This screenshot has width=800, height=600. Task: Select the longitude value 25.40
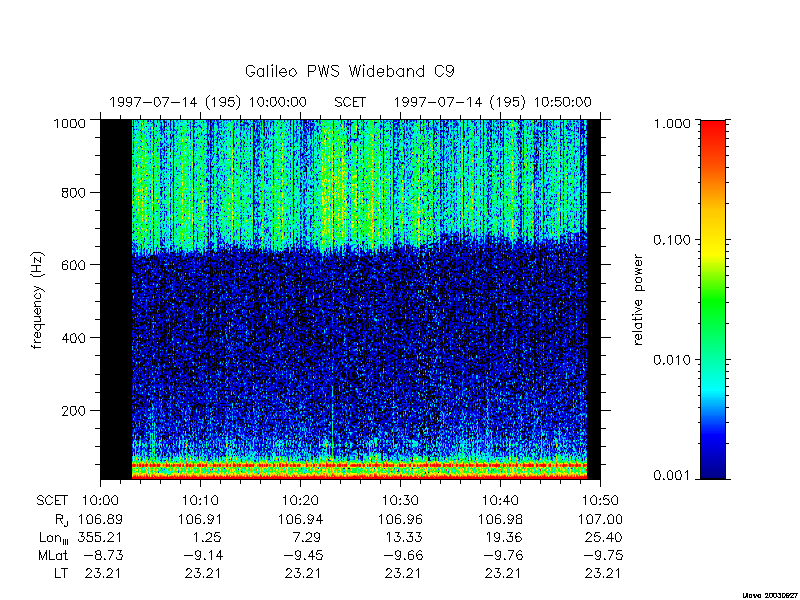604,537
